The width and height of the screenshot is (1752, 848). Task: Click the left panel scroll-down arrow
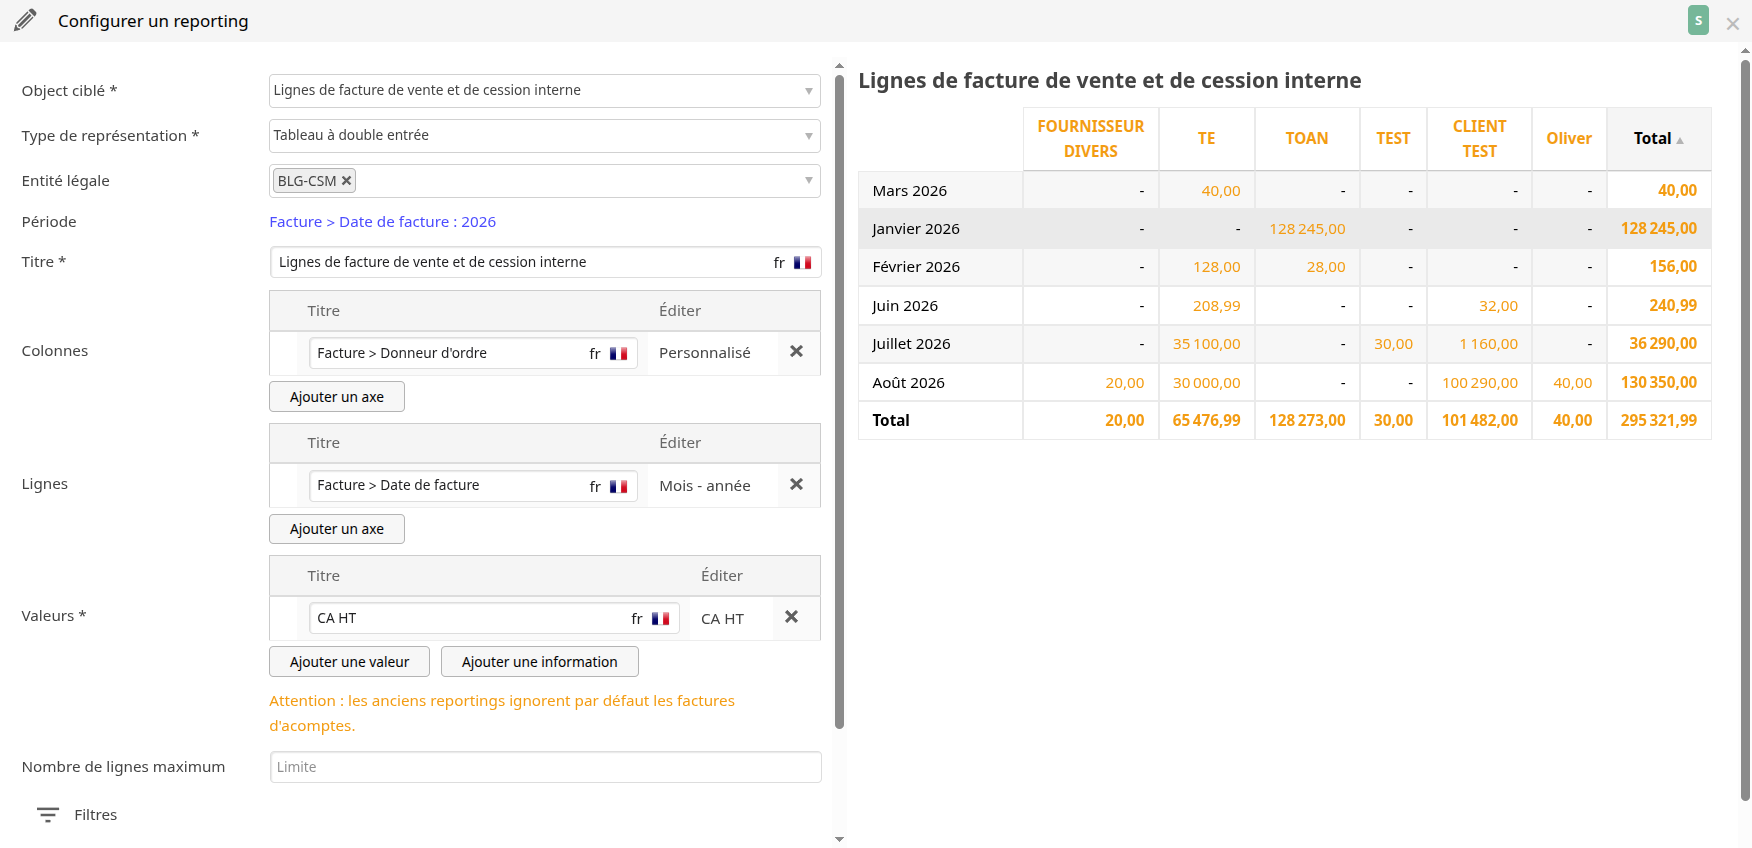click(x=839, y=839)
